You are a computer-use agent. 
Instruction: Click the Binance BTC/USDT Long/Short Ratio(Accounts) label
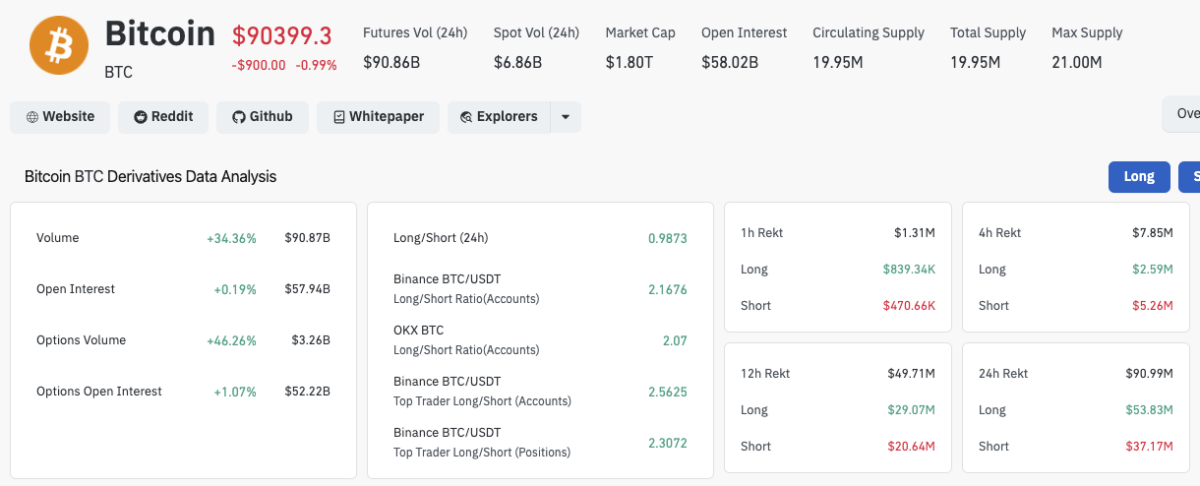466,289
